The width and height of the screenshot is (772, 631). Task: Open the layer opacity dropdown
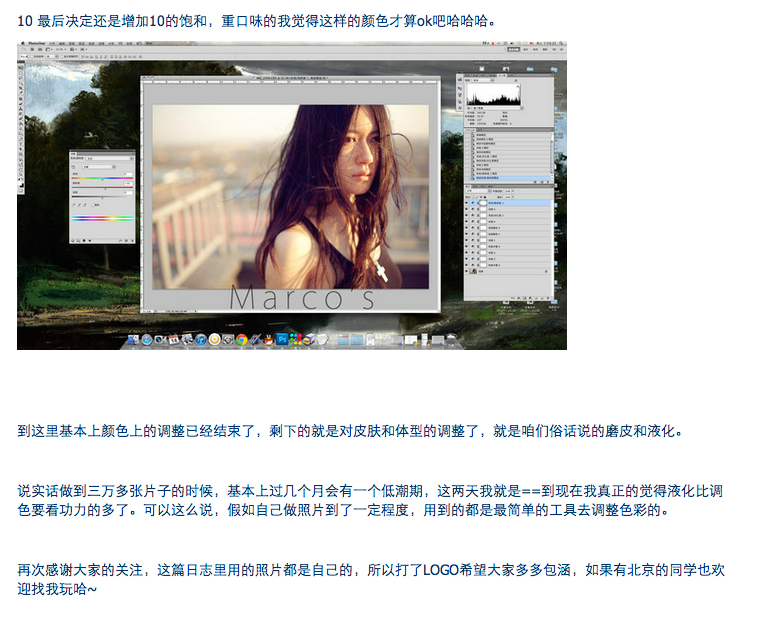coord(509,191)
